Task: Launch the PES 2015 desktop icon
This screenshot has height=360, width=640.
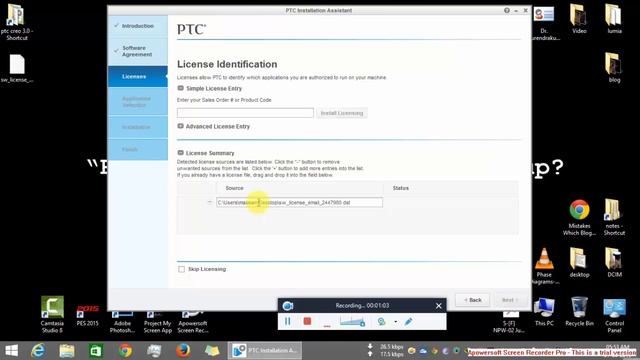Action: 87,315
